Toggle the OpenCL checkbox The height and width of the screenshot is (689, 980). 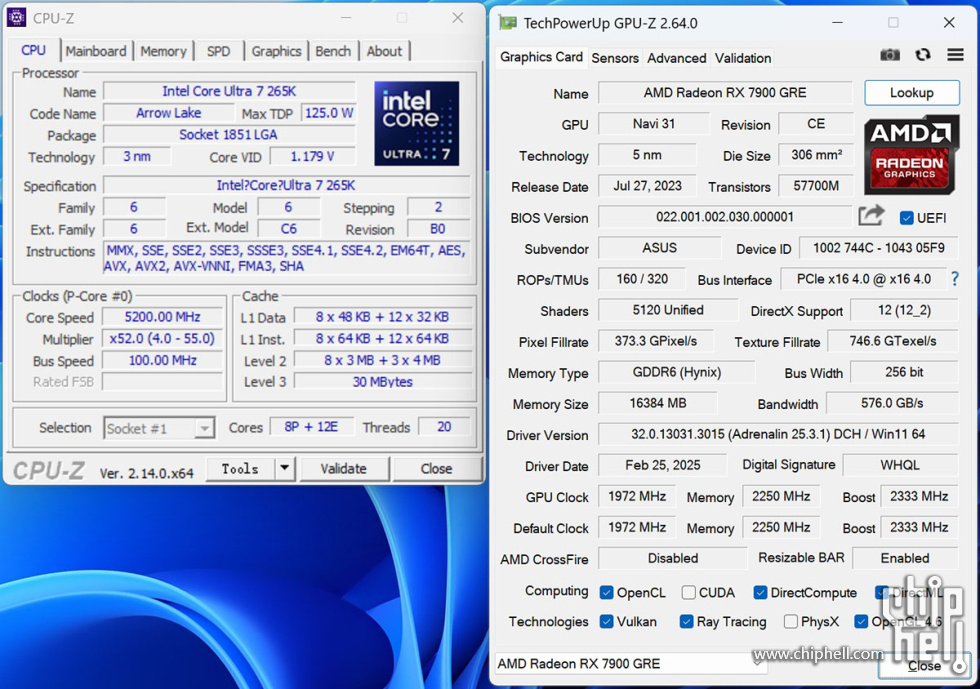pyautogui.click(x=606, y=592)
